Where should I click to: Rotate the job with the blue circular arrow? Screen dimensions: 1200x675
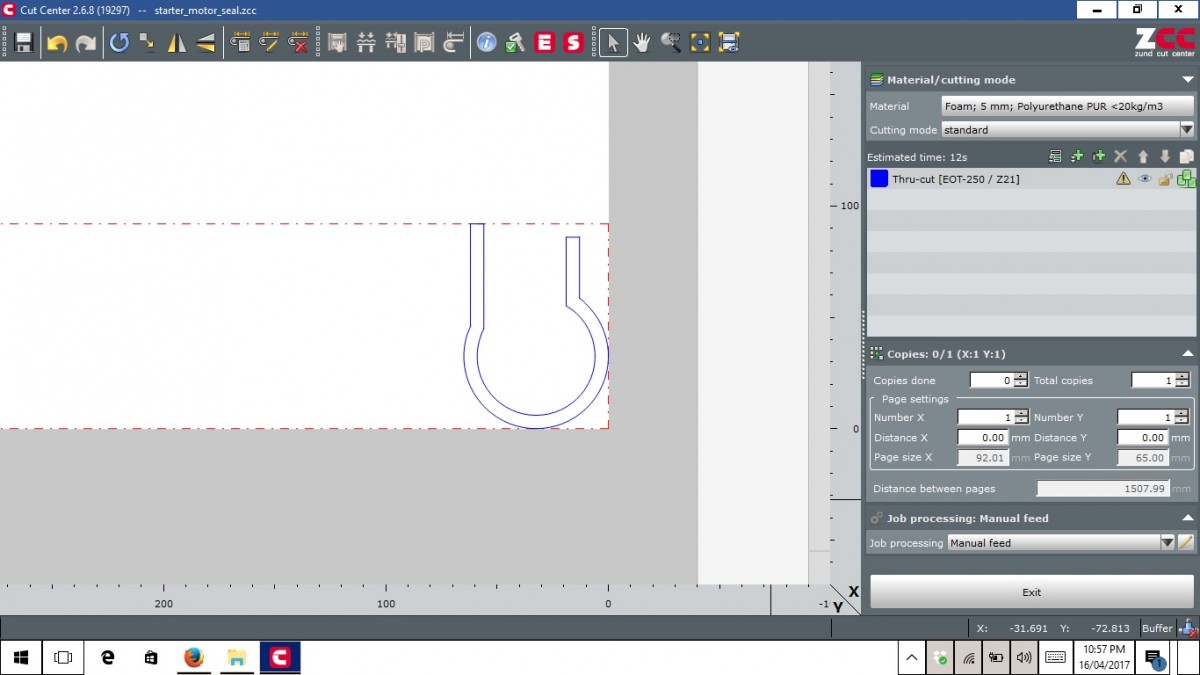pyautogui.click(x=119, y=43)
